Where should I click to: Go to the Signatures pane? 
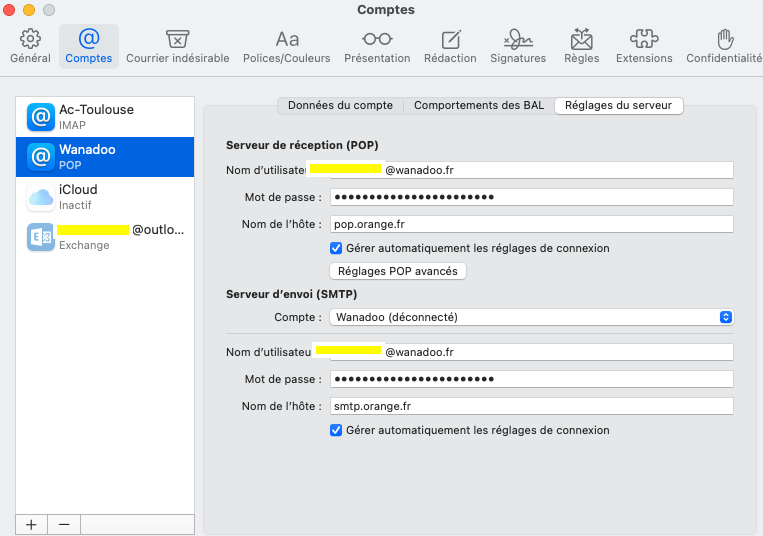pyautogui.click(x=518, y=46)
